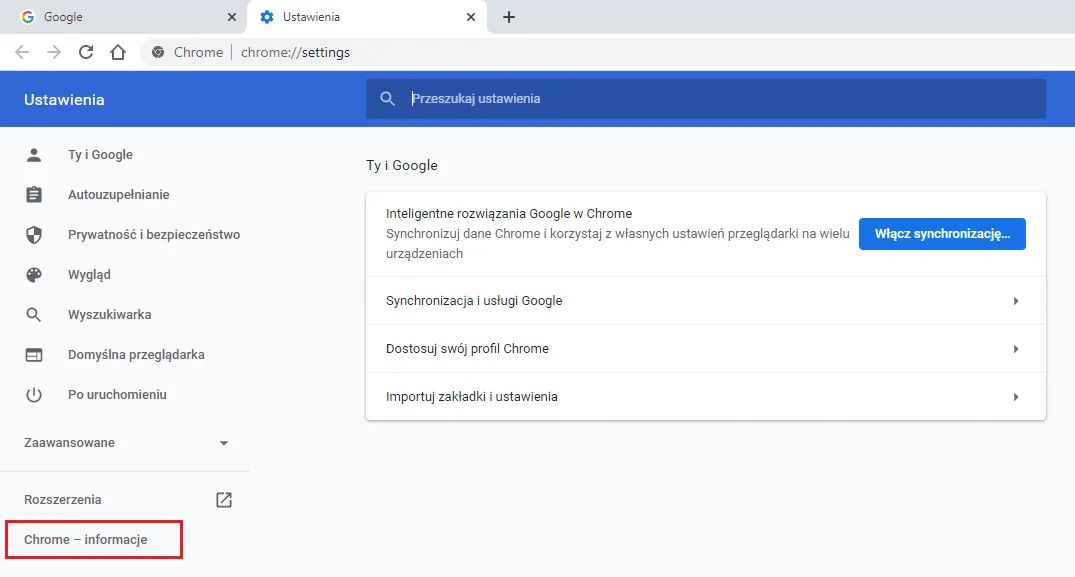The image size is (1075, 577).
Task: Click the browser forward arrow
Action: pyautogui.click(x=53, y=52)
